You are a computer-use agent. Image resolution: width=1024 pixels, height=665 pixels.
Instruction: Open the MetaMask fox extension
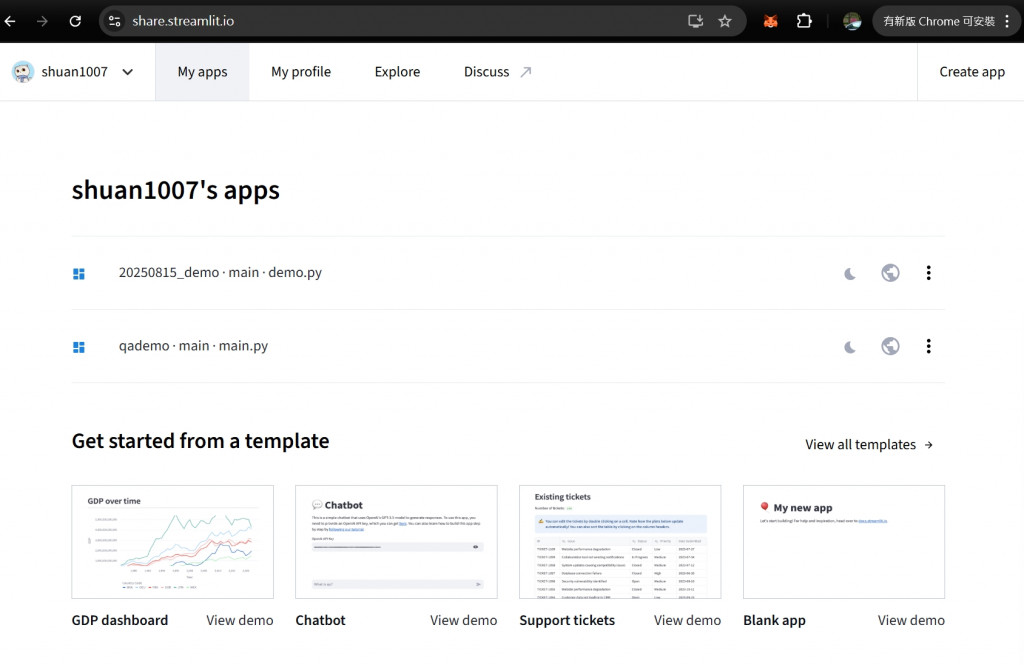[771, 21]
